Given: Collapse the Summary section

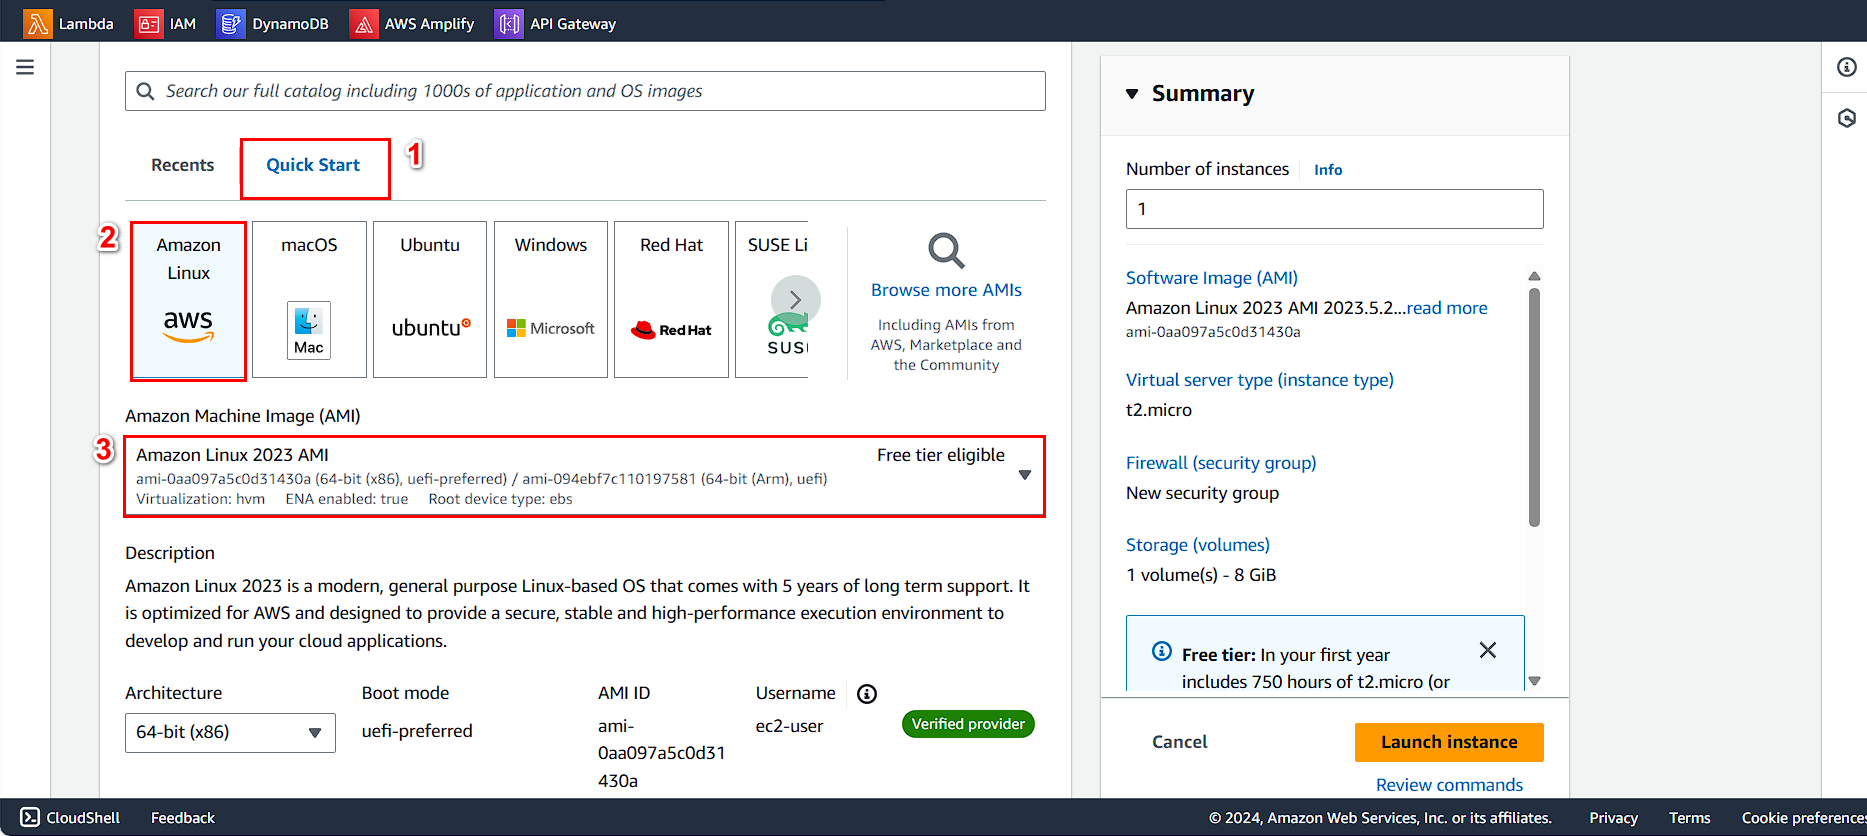Looking at the screenshot, I should 1132,94.
